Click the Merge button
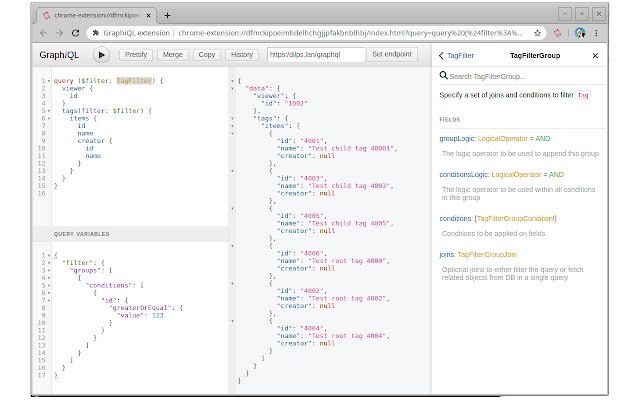Screen dimensions: 640x400 [173, 55]
